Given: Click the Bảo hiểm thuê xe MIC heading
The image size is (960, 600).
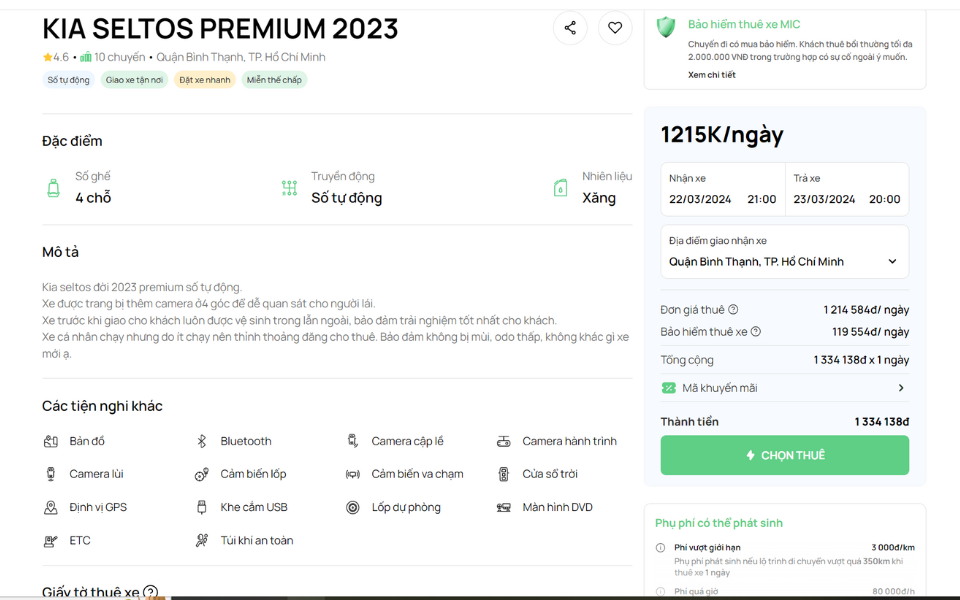Looking at the screenshot, I should pos(744,24).
